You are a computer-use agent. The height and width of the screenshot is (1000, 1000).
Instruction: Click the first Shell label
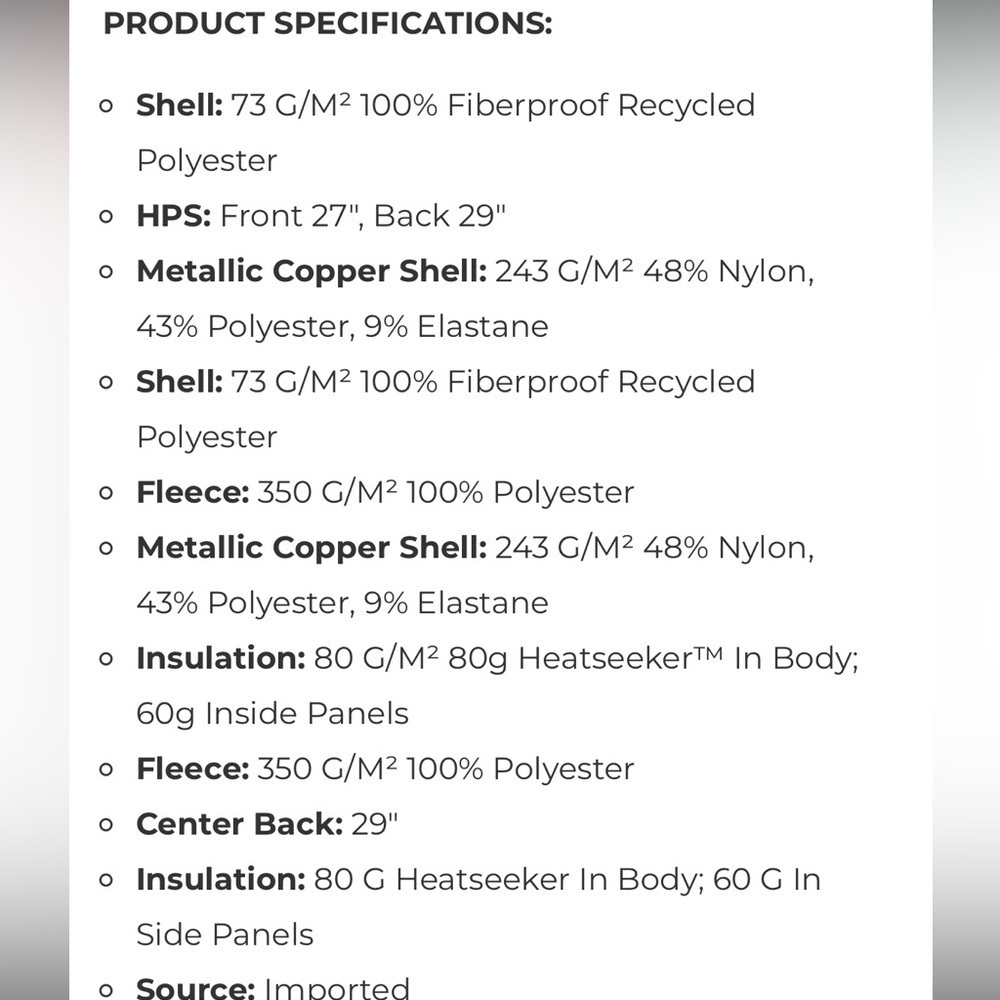click(180, 105)
